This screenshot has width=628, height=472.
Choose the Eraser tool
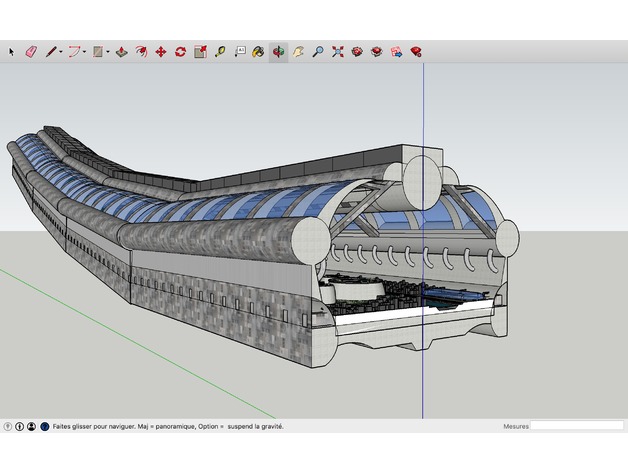(30, 51)
